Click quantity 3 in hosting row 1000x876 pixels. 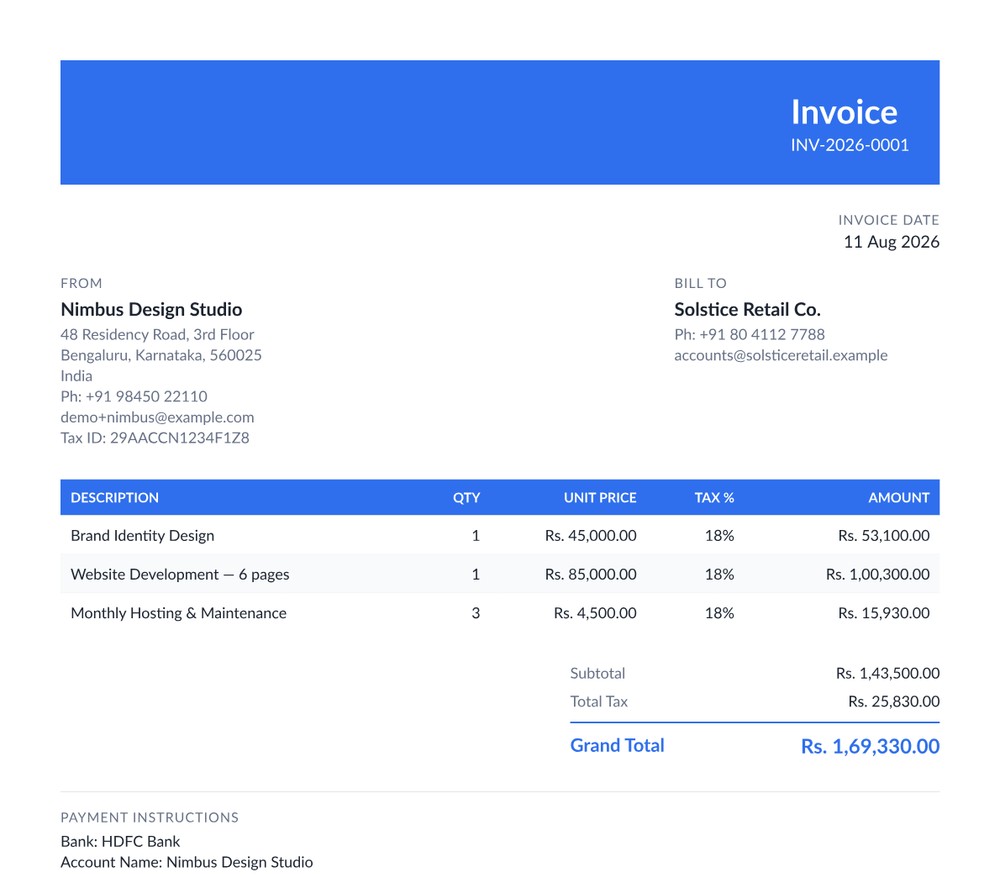click(475, 613)
